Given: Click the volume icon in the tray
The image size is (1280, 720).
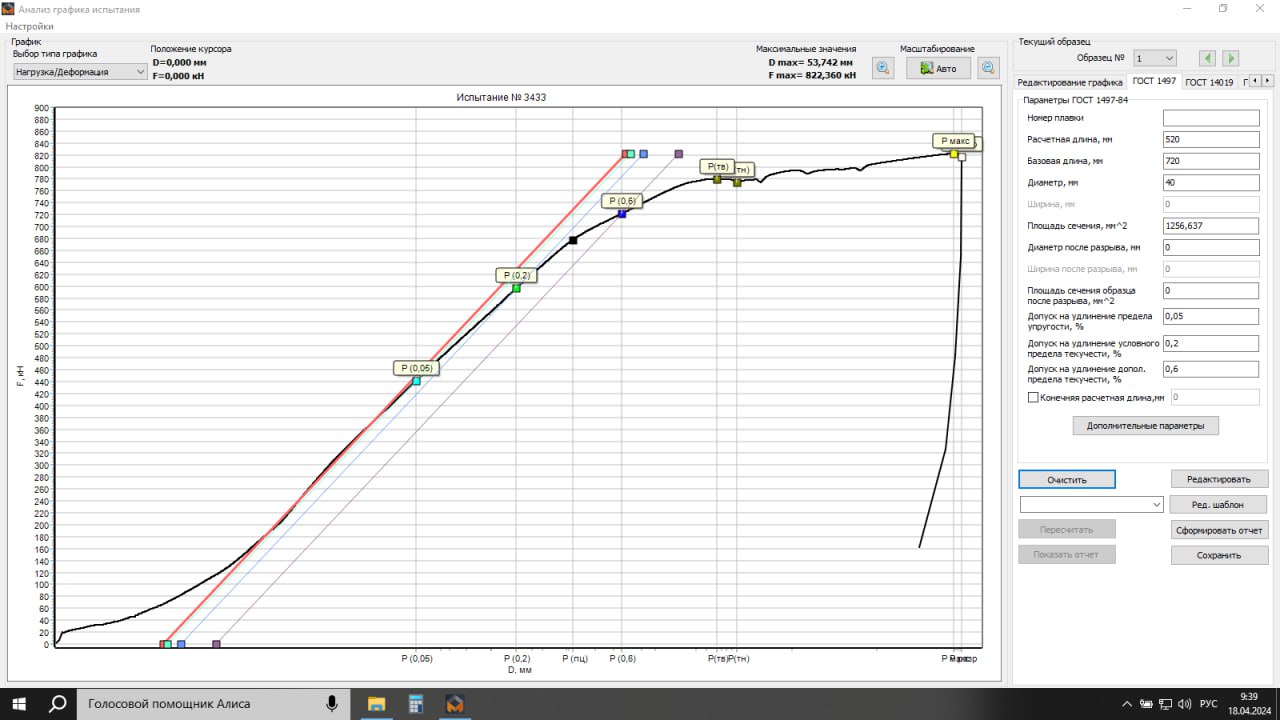Looking at the screenshot, I should point(1185,704).
